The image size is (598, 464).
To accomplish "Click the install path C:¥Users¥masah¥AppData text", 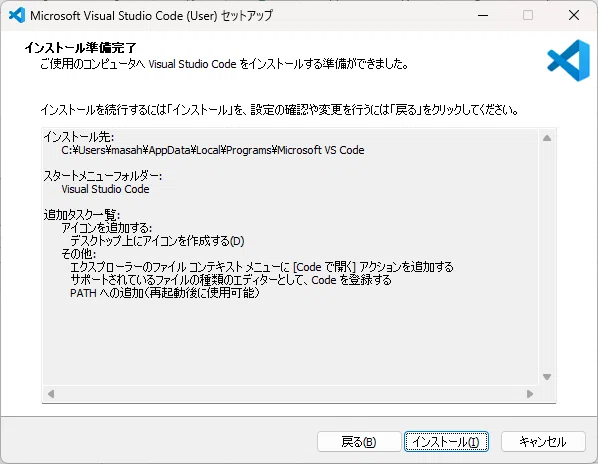I will (x=213, y=150).
